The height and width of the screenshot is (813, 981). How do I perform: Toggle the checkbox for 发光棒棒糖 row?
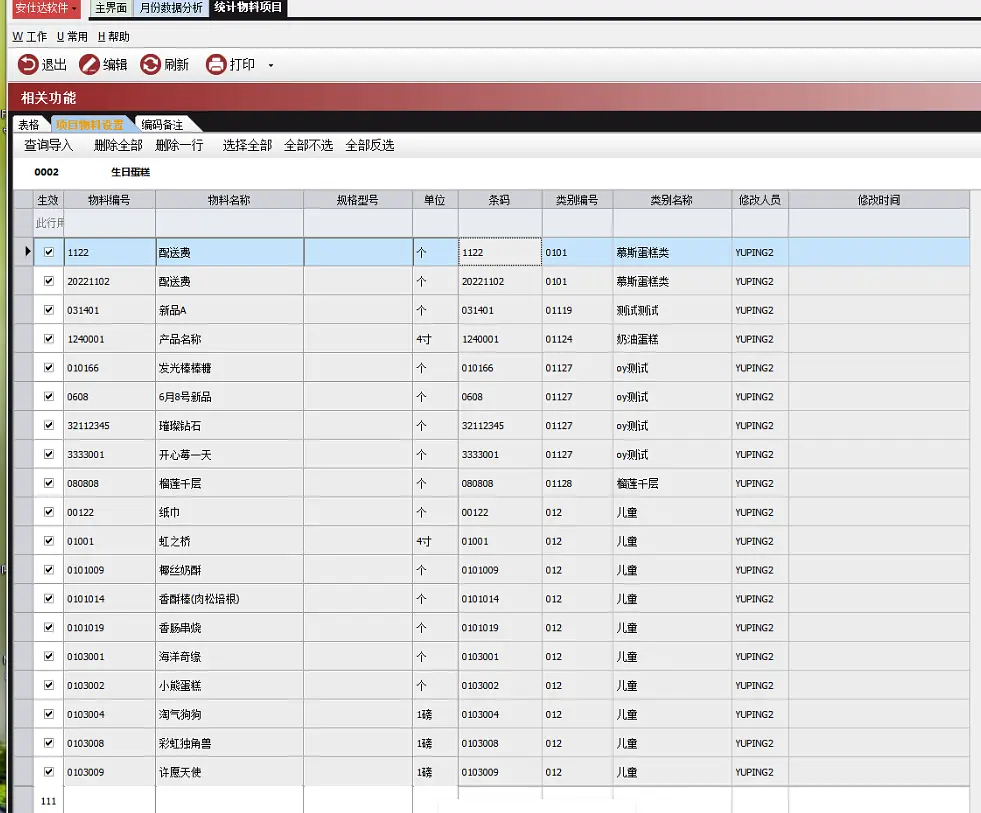49,367
